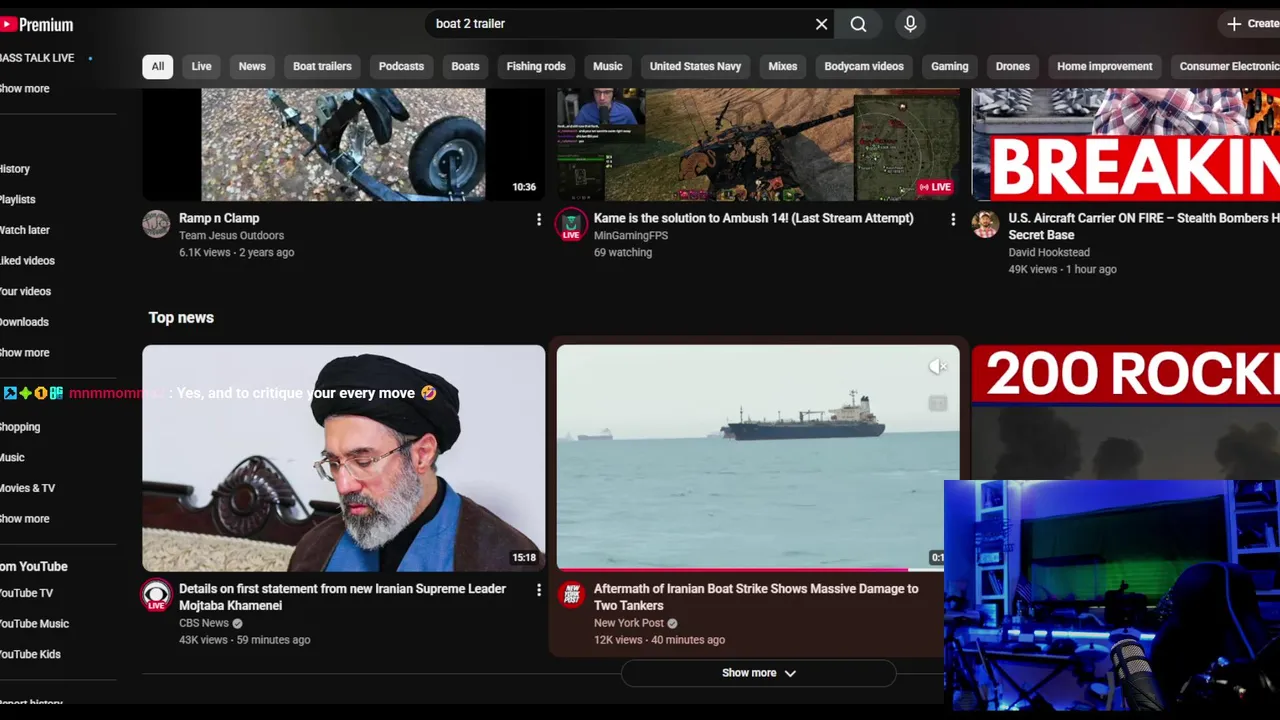1280x720 pixels.
Task: Choose the Fishing rods filter chip
Action: pyautogui.click(x=536, y=66)
